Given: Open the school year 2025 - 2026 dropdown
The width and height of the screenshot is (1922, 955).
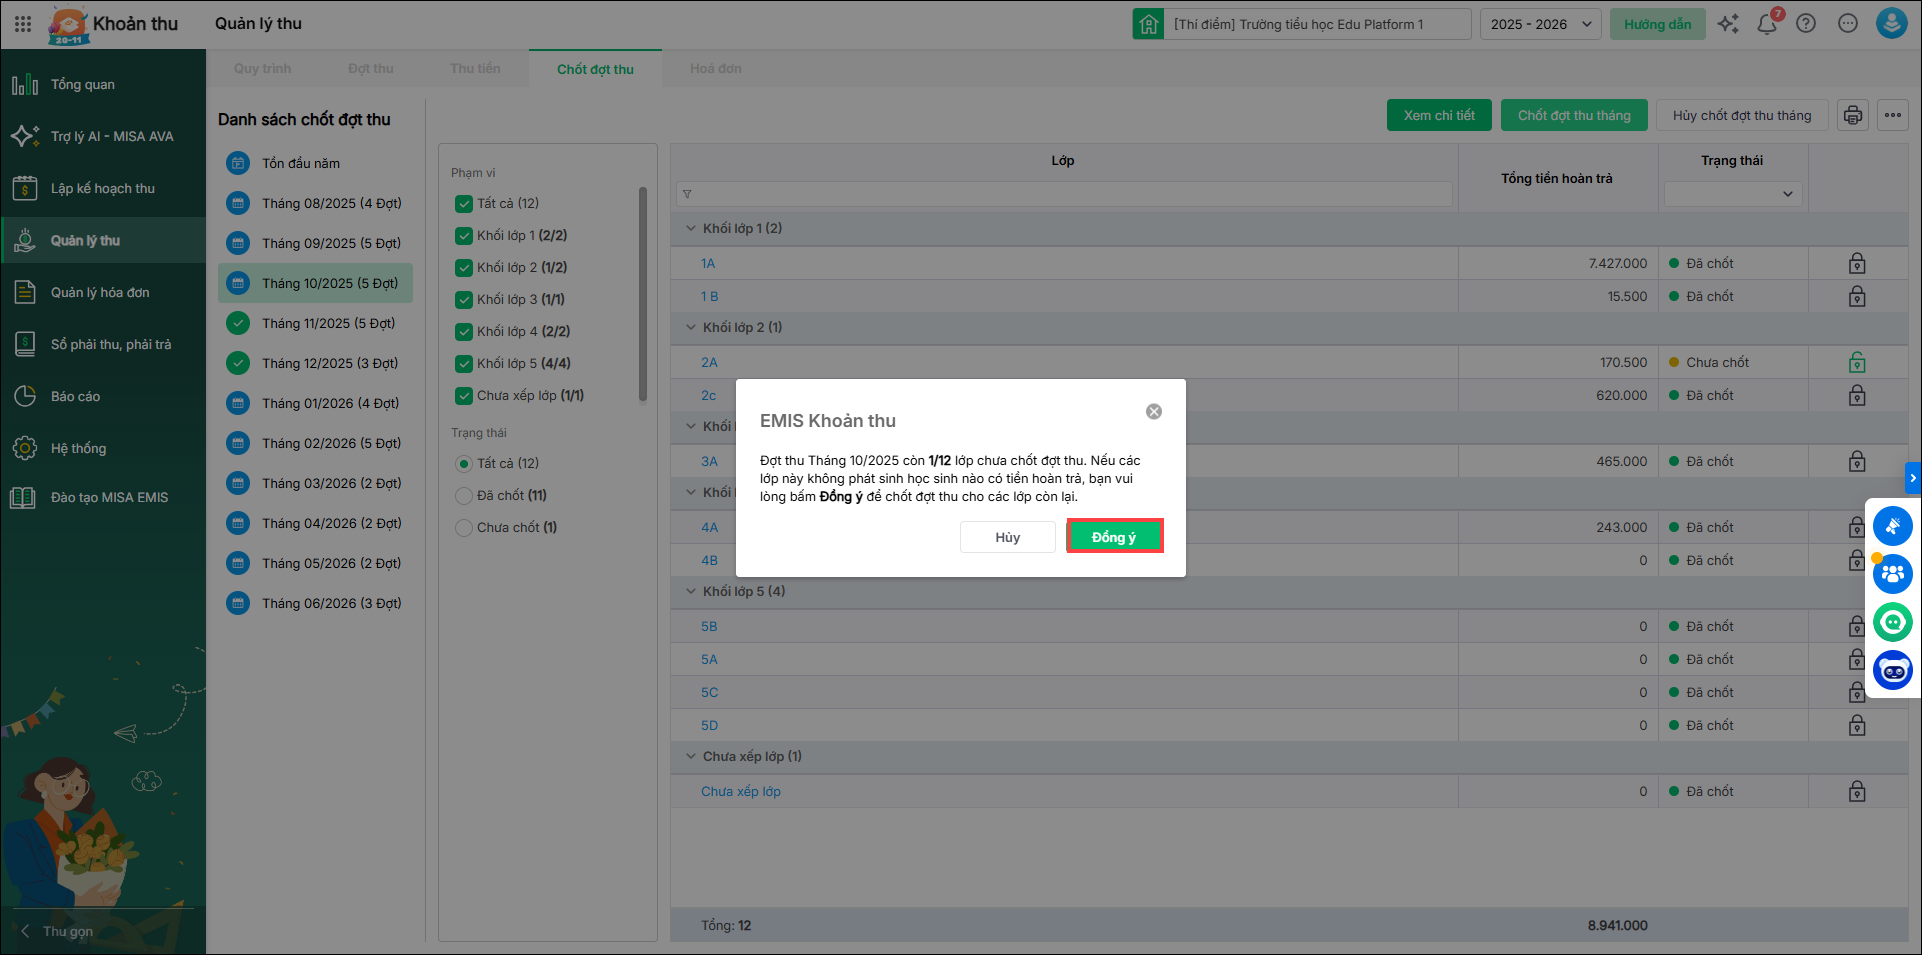Looking at the screenshot, I should tap(1540, 24).
